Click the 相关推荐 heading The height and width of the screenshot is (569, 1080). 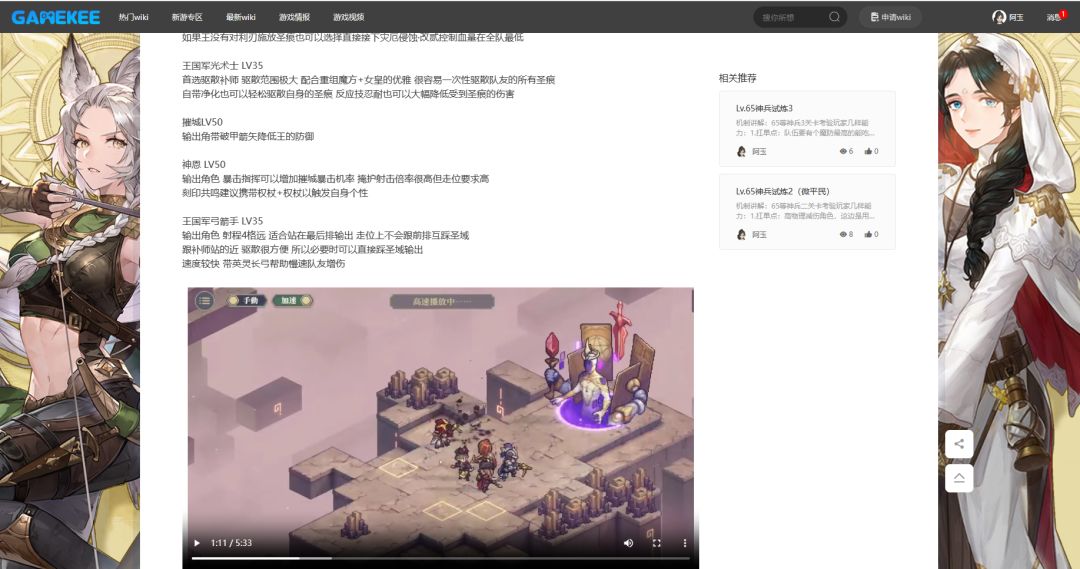tap(738, 79)
